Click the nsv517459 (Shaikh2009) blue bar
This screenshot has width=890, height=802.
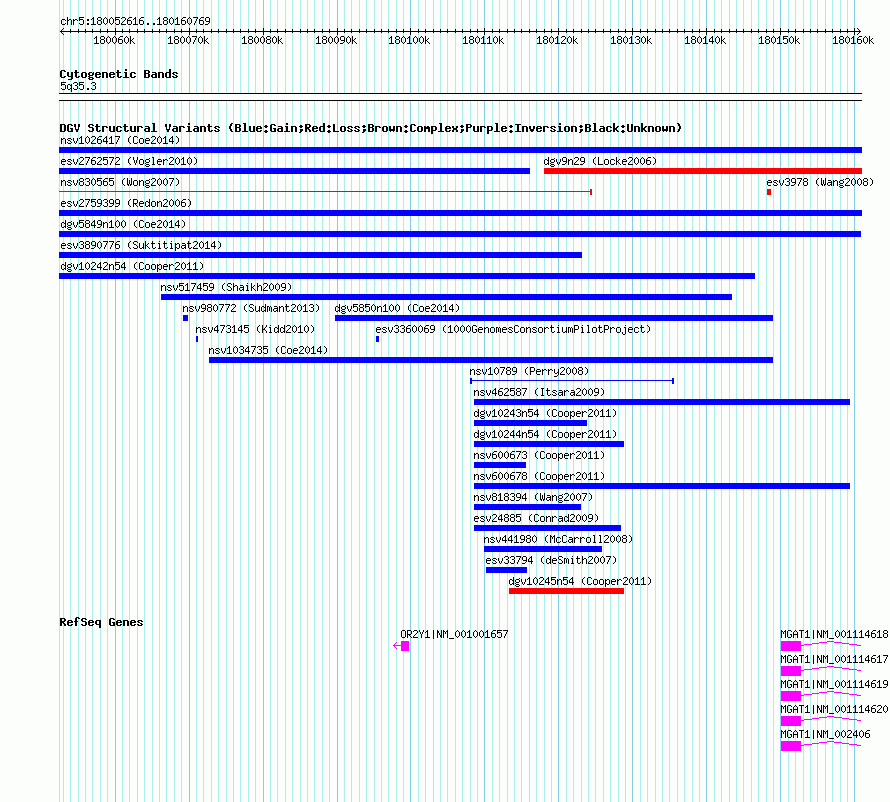point(446,297)
